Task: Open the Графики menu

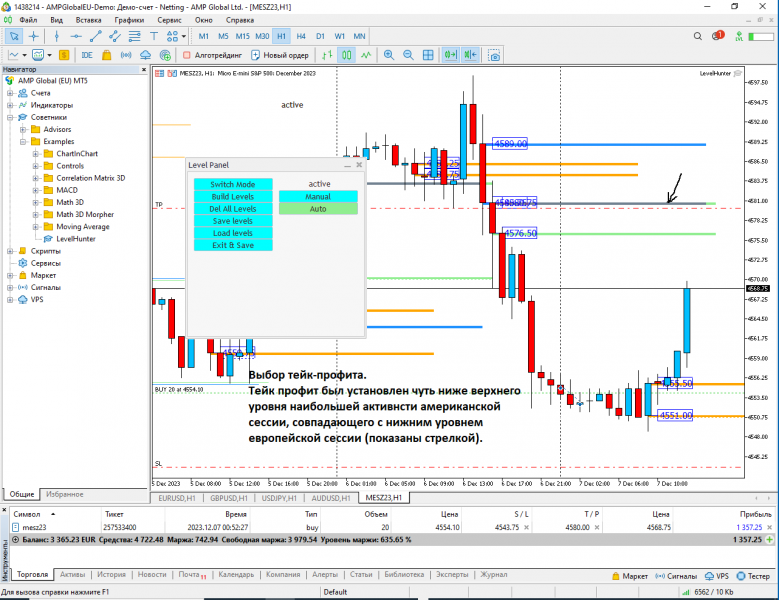Action: (129, 20)
